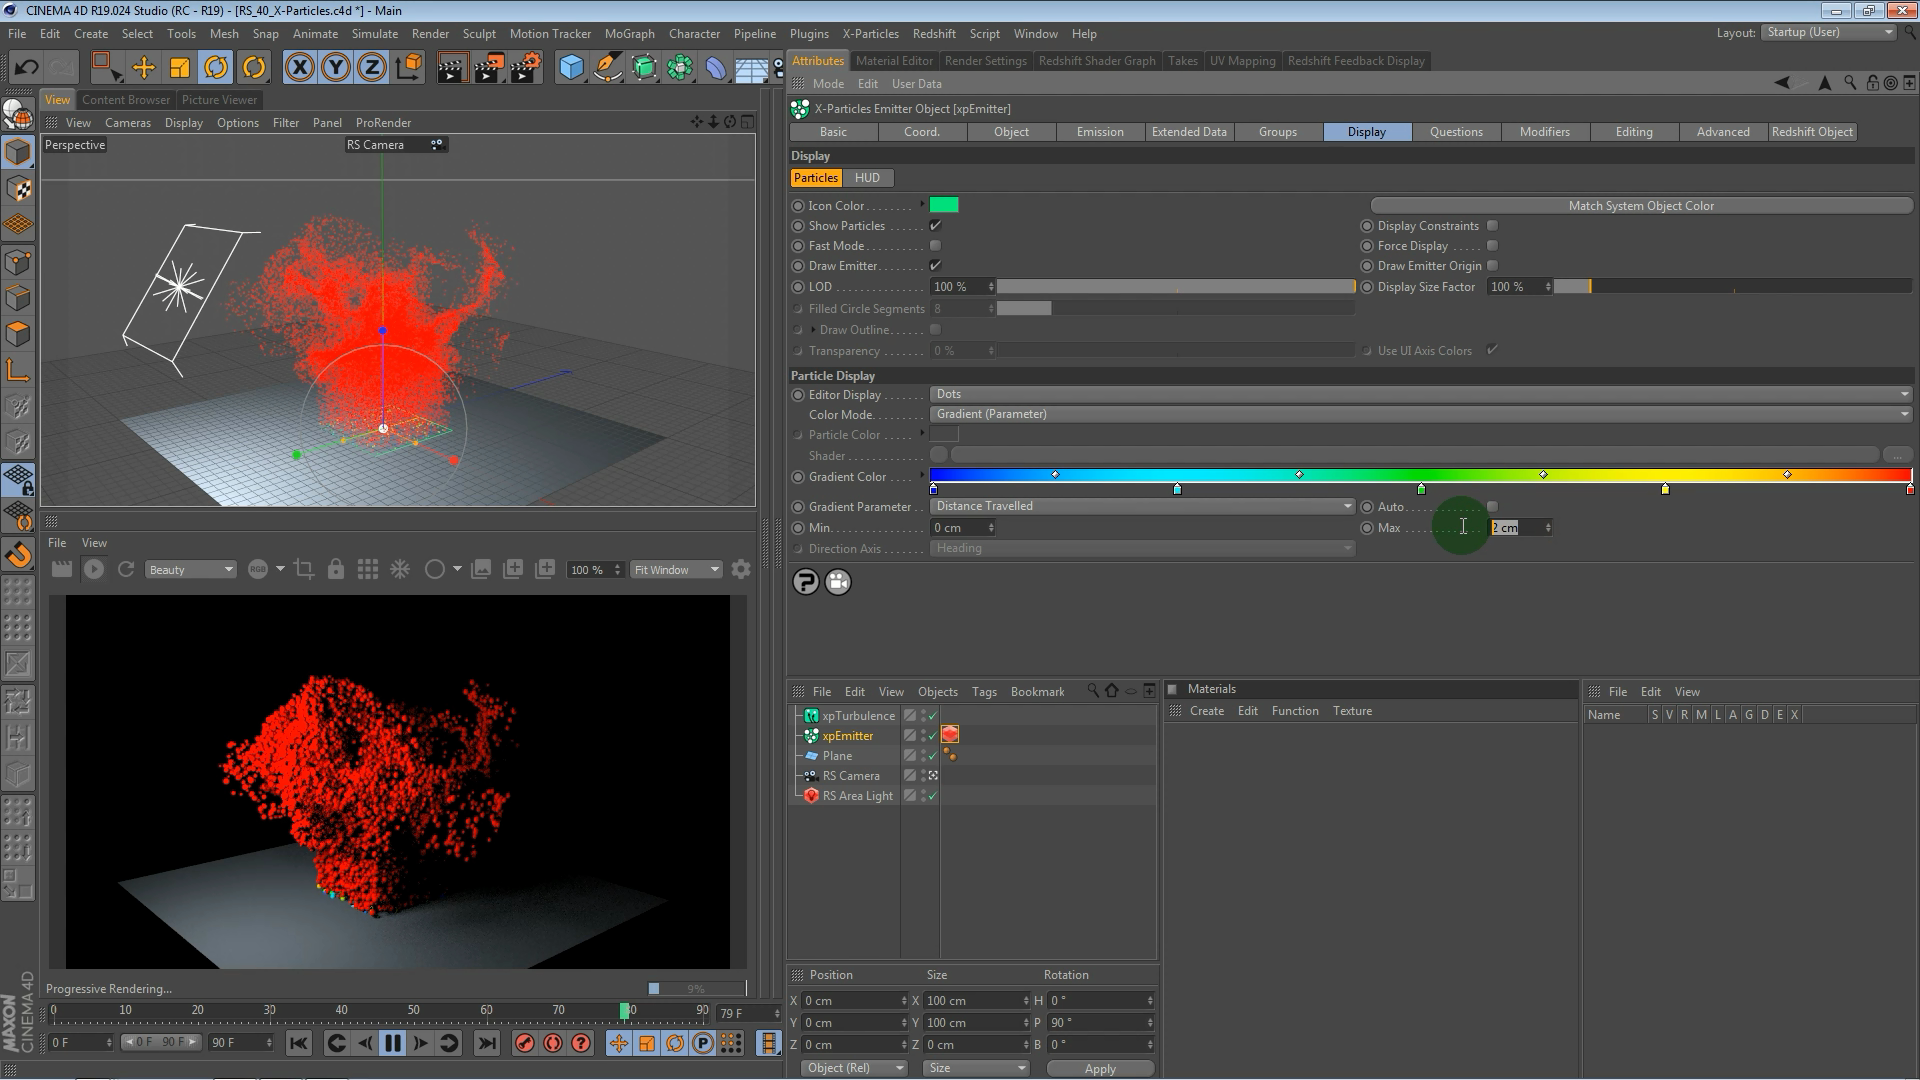
Task: Open Object (Rel) coordinate dropdown
Action: click(854, 1068)
